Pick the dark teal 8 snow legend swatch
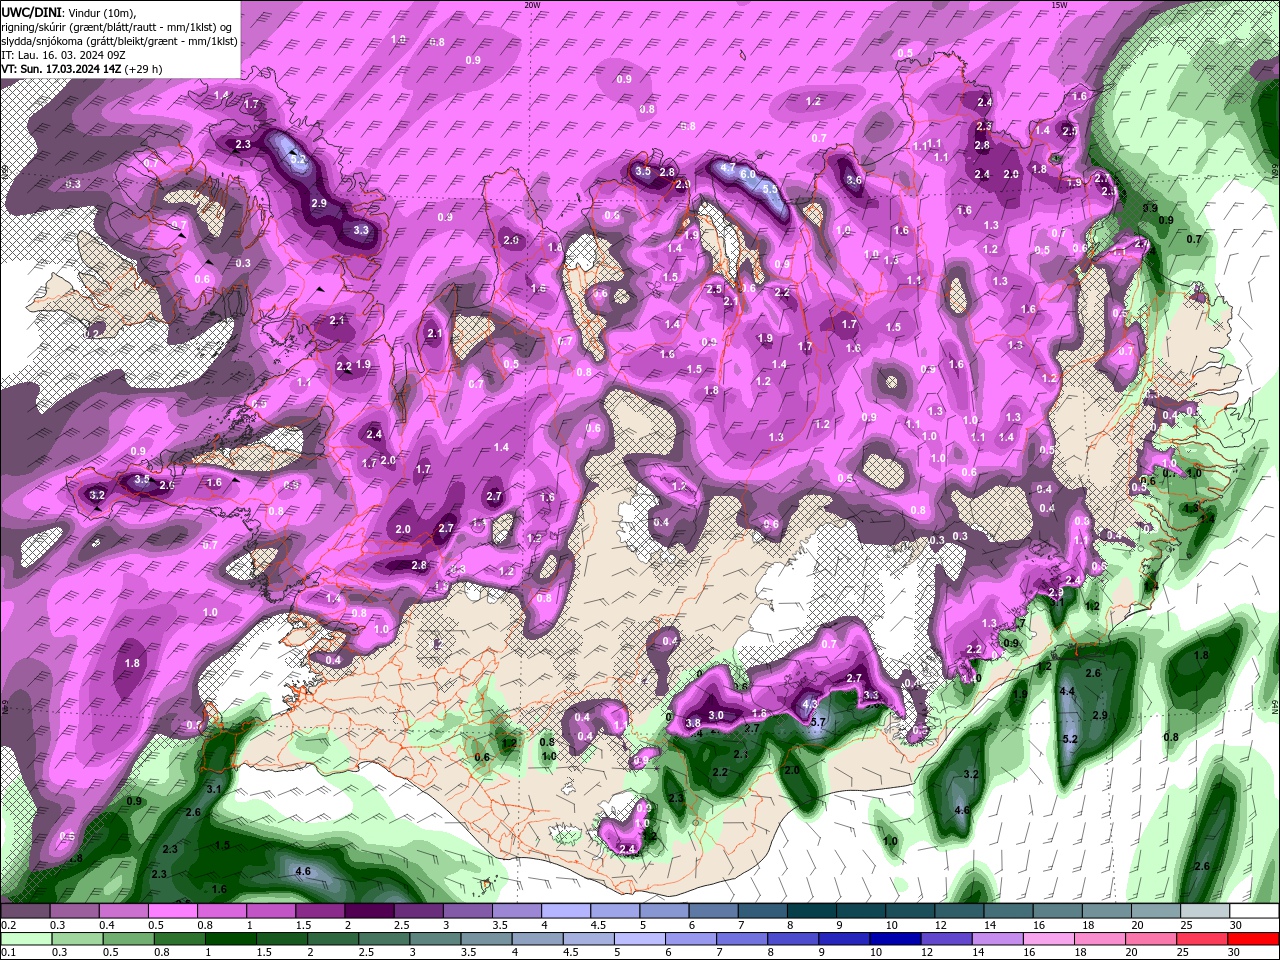 pos(812,911)
